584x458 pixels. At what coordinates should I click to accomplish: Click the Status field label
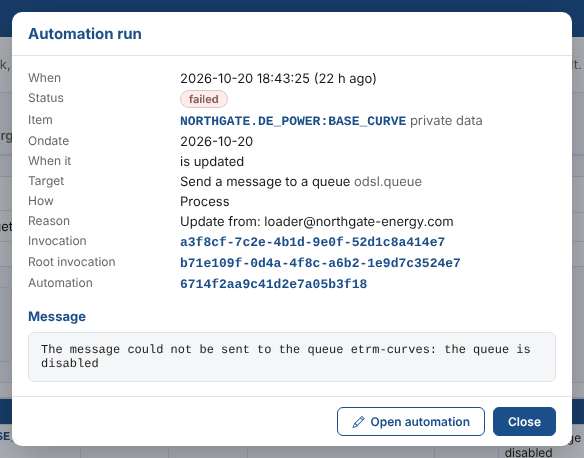pyautogui.click(x=46, y=98)
